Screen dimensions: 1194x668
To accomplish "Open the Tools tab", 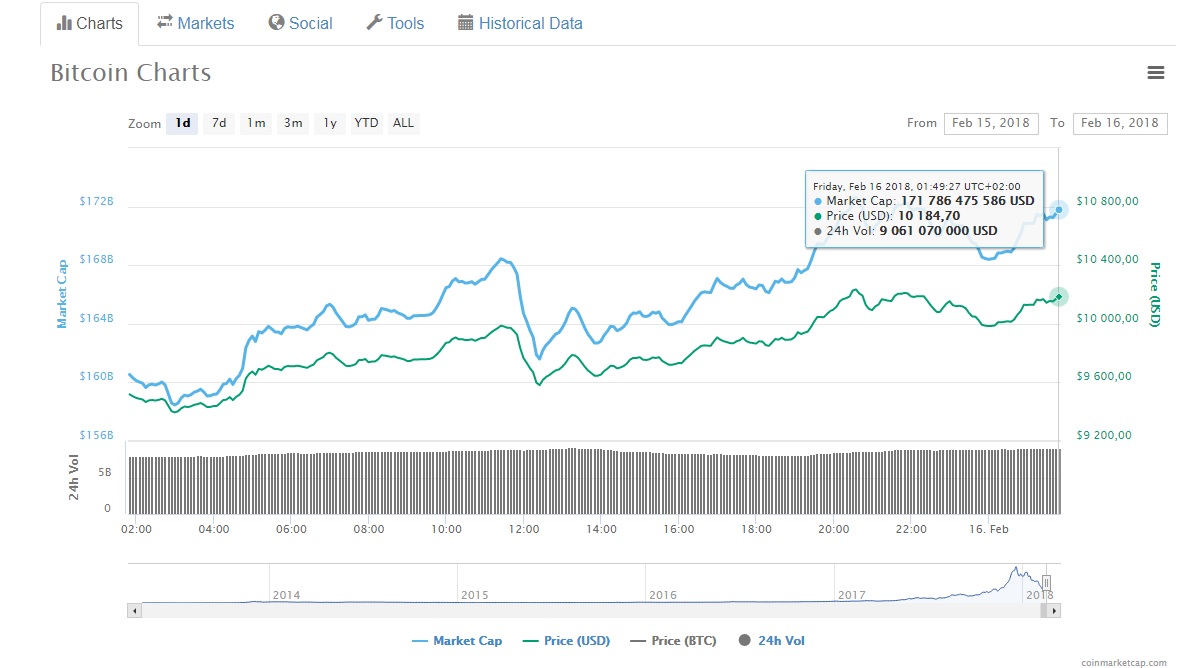I will [395, 23].
